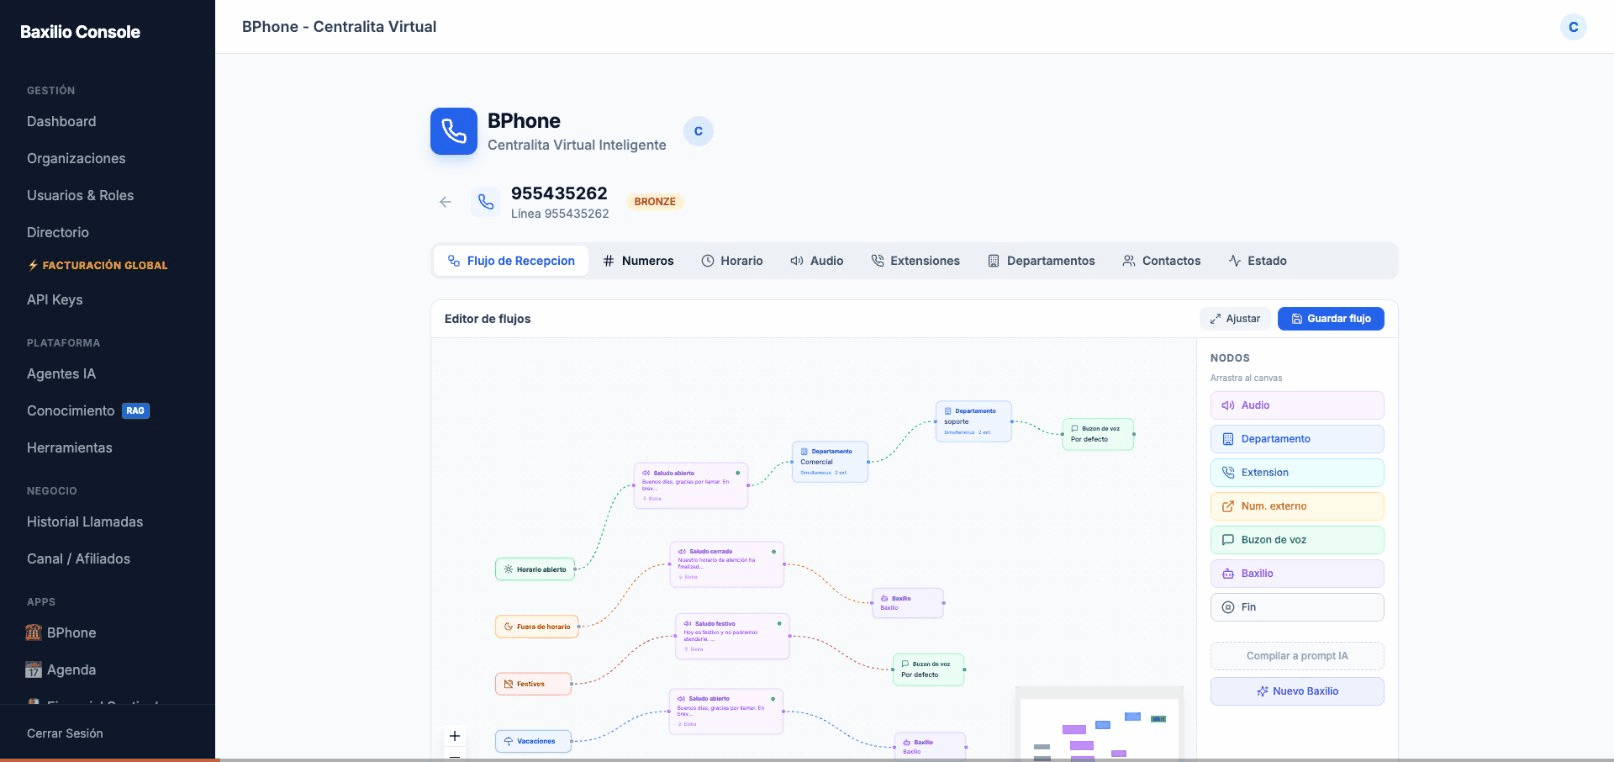Image resolution: width=1614 pixels, height=762 pixels.
Task: Open Historial Llamadas in the sidebar
Action: tap(85, 522)
